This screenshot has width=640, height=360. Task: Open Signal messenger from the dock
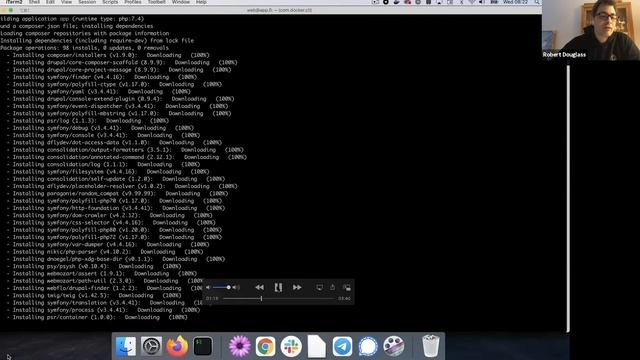click(x=368, y=346)
